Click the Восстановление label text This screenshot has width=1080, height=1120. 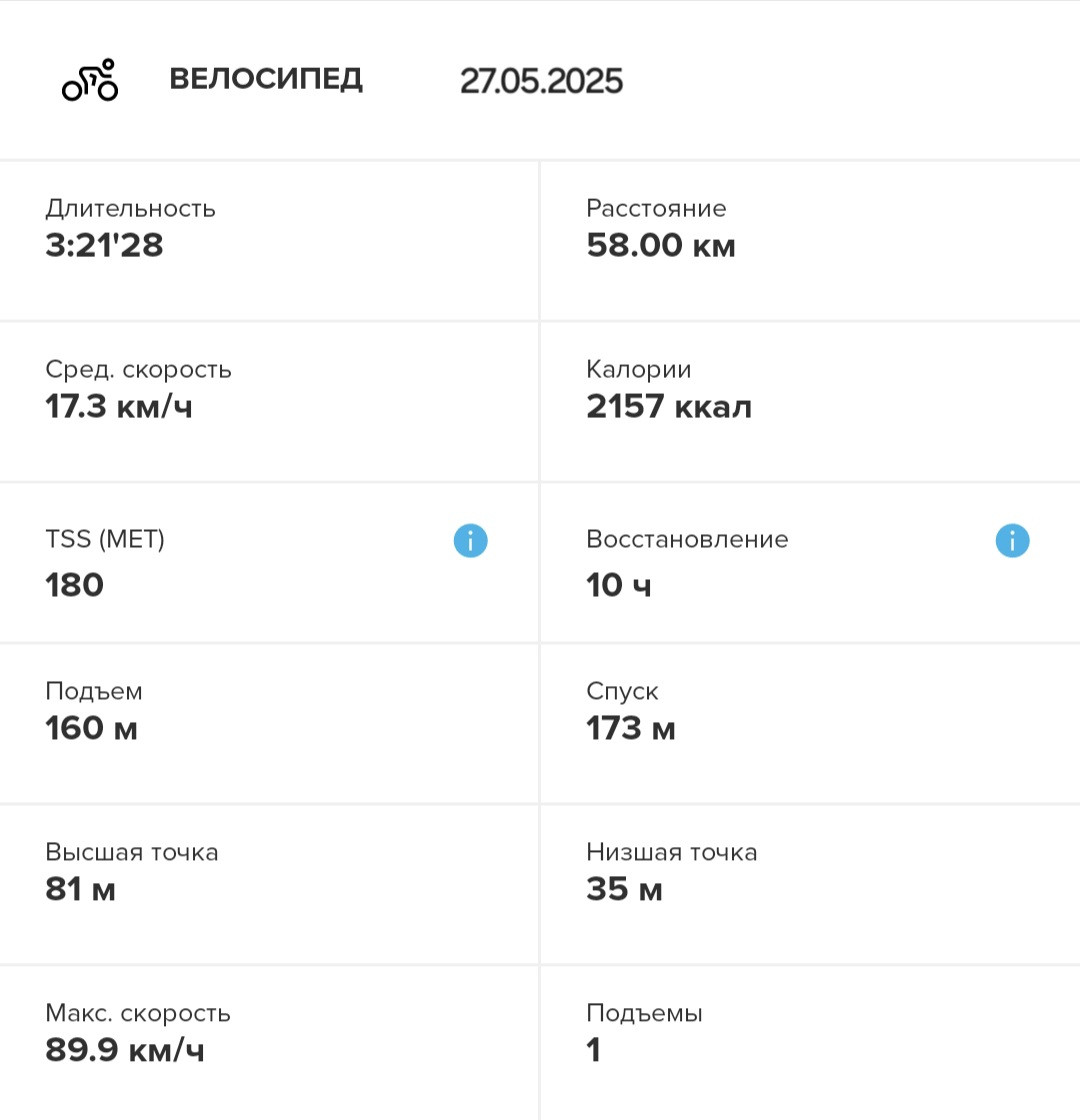point(687,539)
